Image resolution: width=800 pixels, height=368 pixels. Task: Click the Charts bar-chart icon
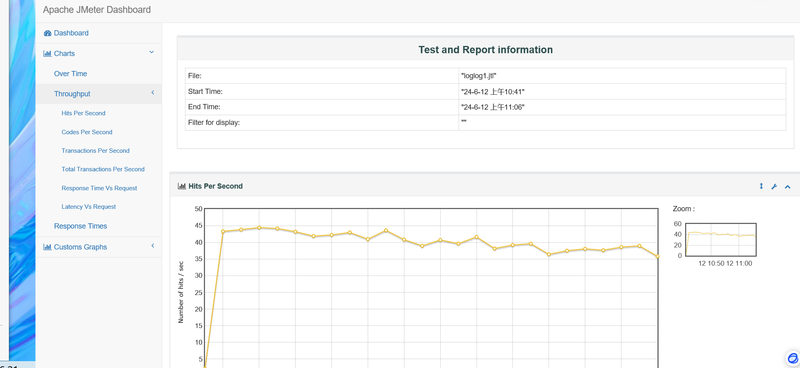(x=47, y=54)
